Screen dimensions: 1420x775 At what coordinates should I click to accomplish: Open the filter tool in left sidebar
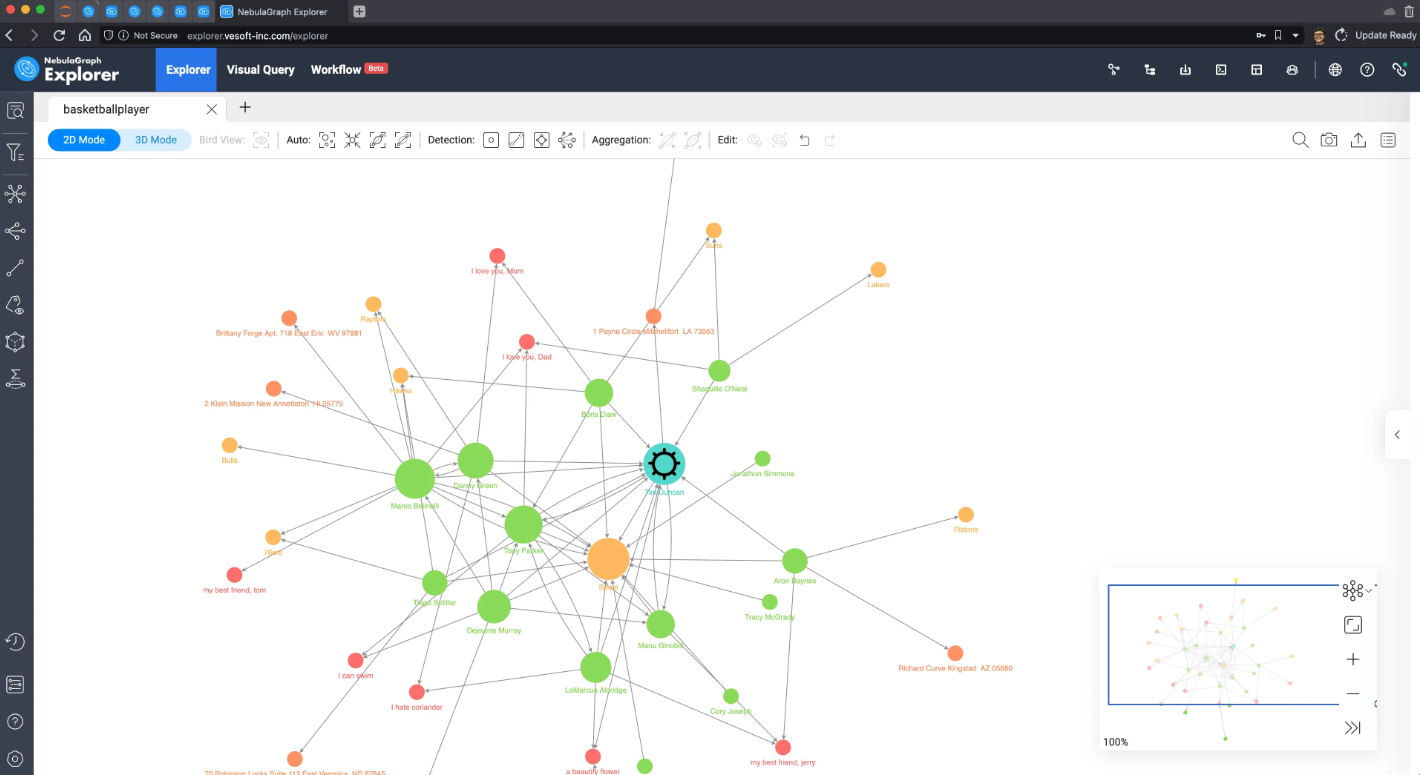pyautogui.click(x=15, y=153)
